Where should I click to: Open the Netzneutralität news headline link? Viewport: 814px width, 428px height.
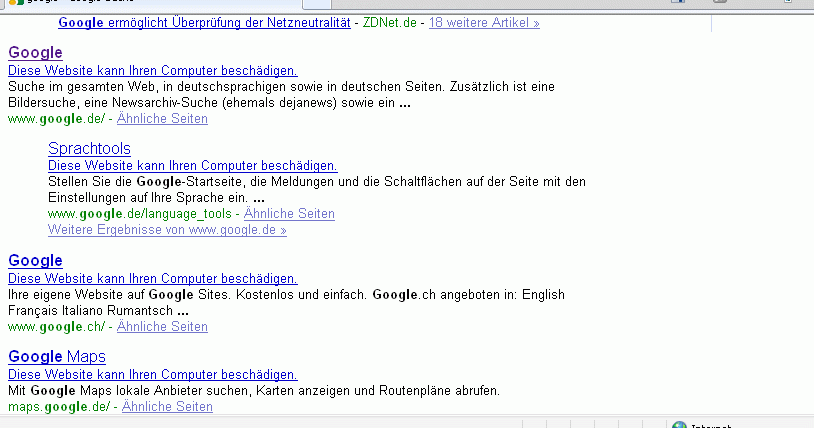[204, 22]
